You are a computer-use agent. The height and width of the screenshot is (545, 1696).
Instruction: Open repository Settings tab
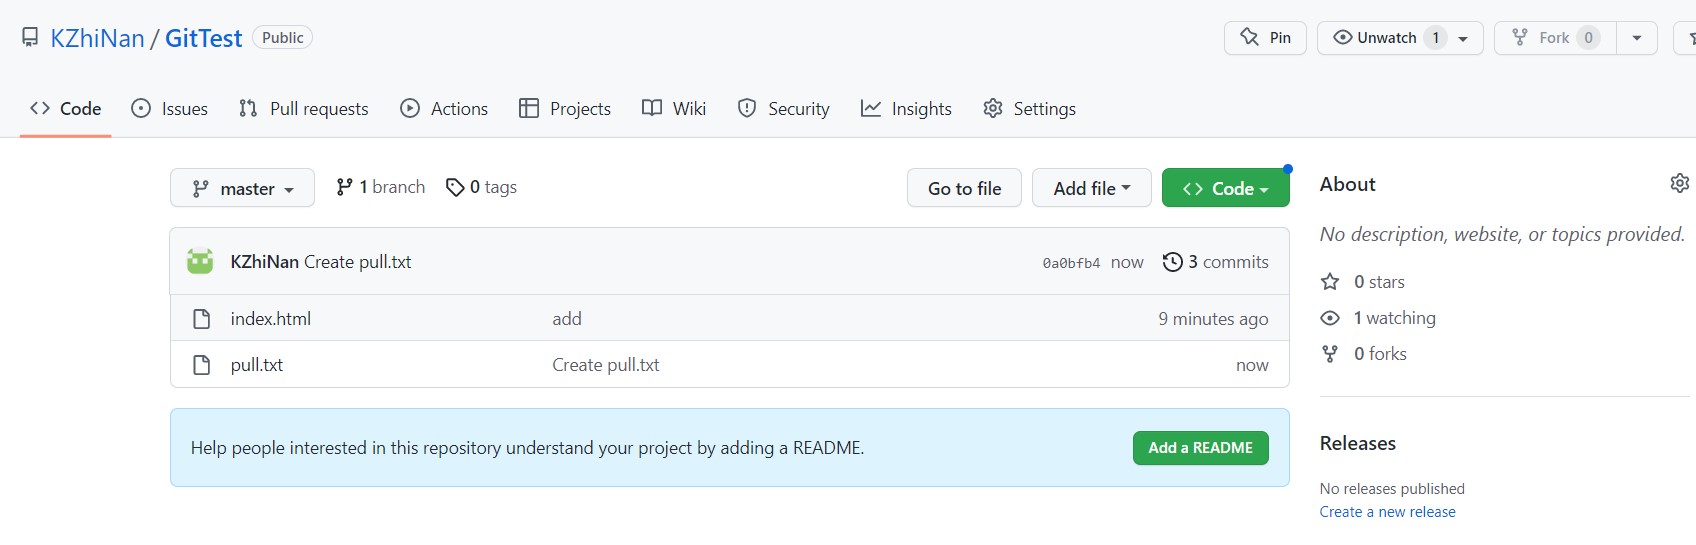(1030, 109)
